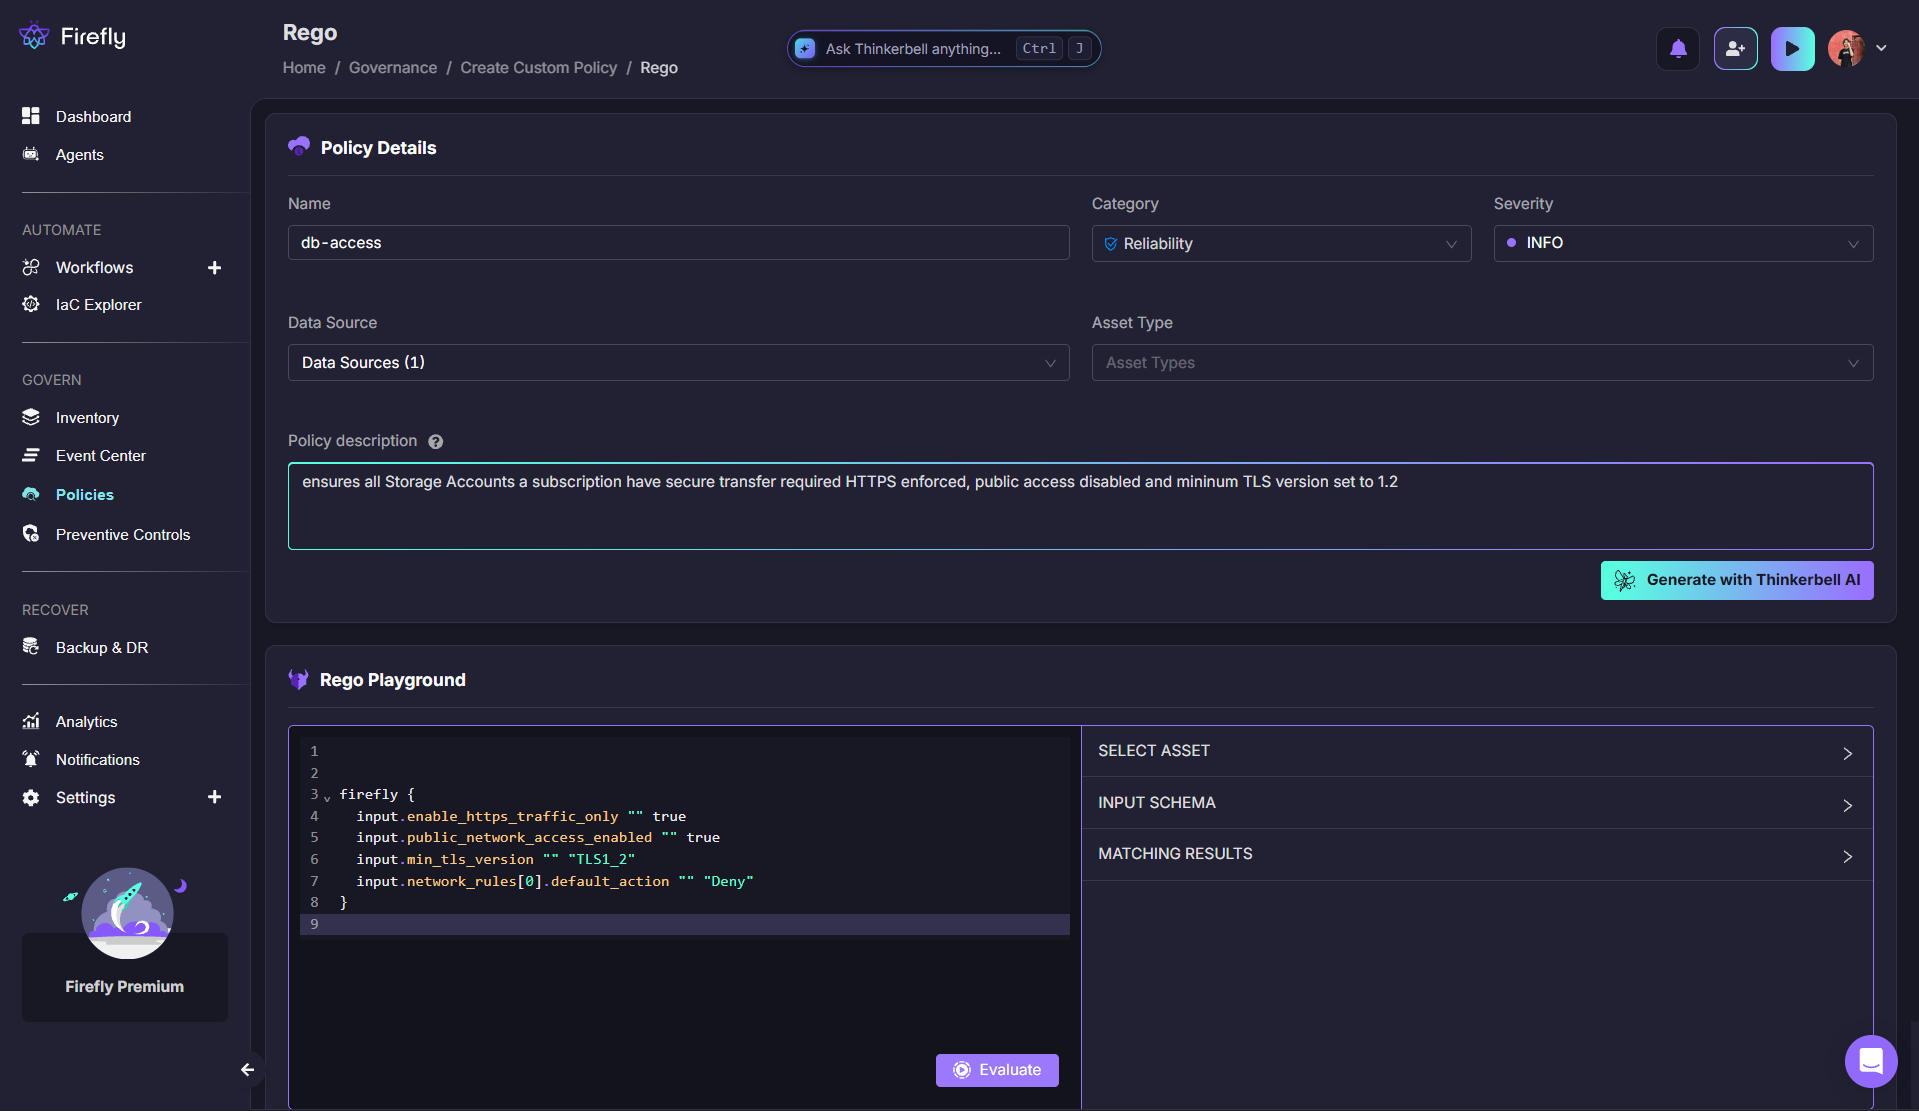Image resolution: width=1919 pixels, height=1111 pixels.
Task: Open the Asset Types dropdown
Action: [x=1482, y=363]
